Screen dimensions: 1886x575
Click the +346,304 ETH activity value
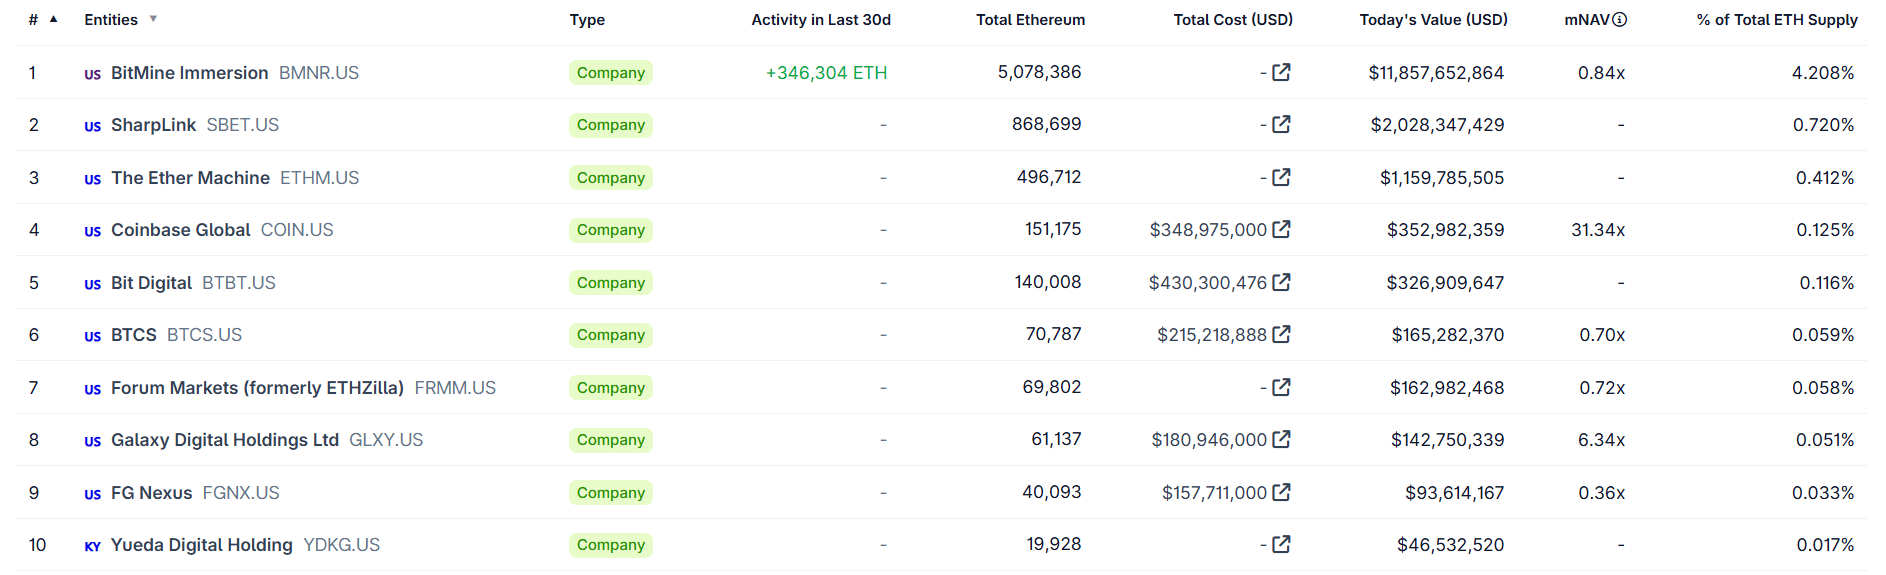click(826, 73)
